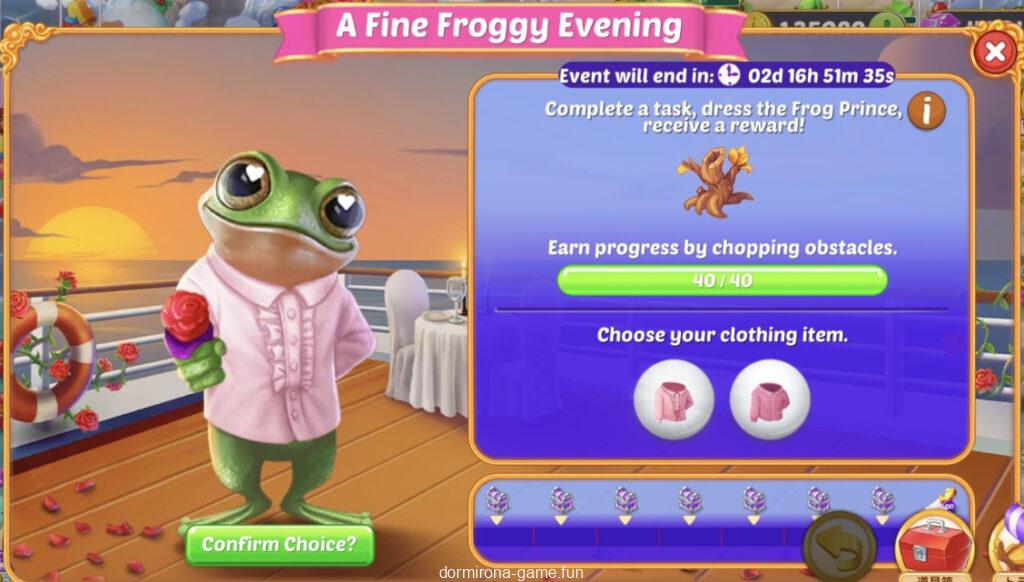Click the A Fine Froggy Evening banner
This screenshot has height=582, width=1024.
[x=509, y=27]
